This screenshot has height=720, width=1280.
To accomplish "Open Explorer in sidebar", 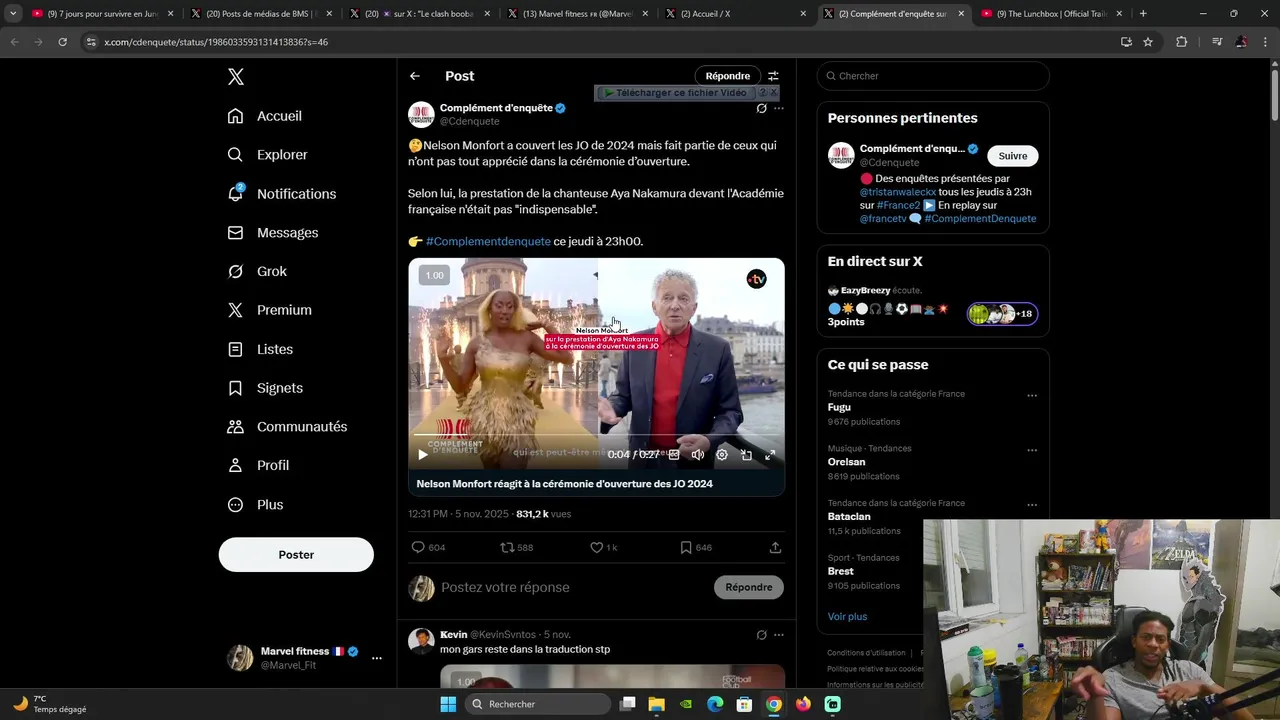I will click(268, 155).
